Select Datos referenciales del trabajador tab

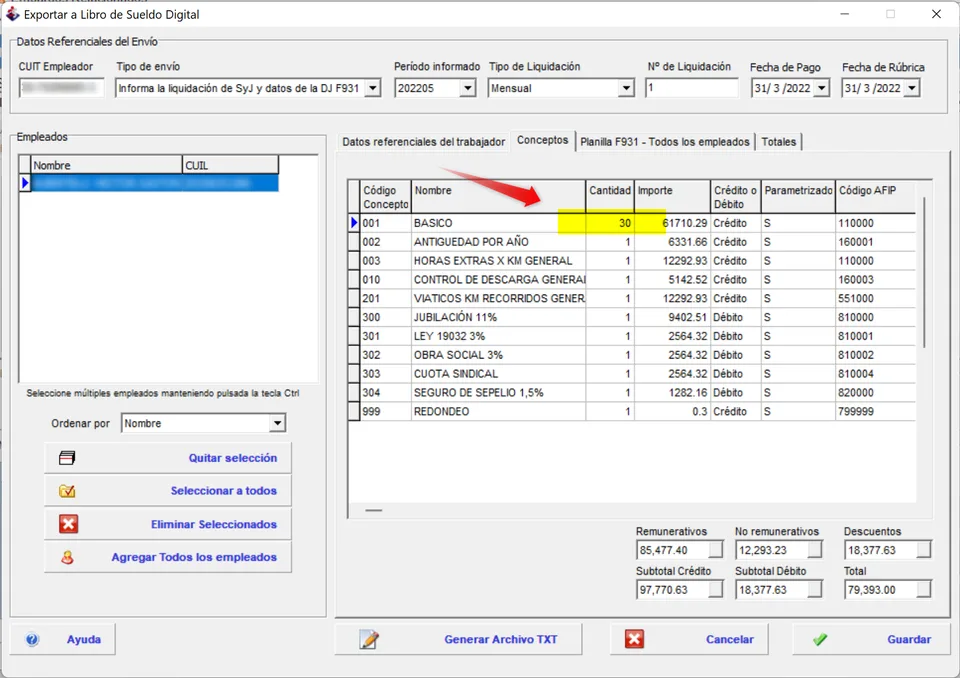tap(424, 141)
